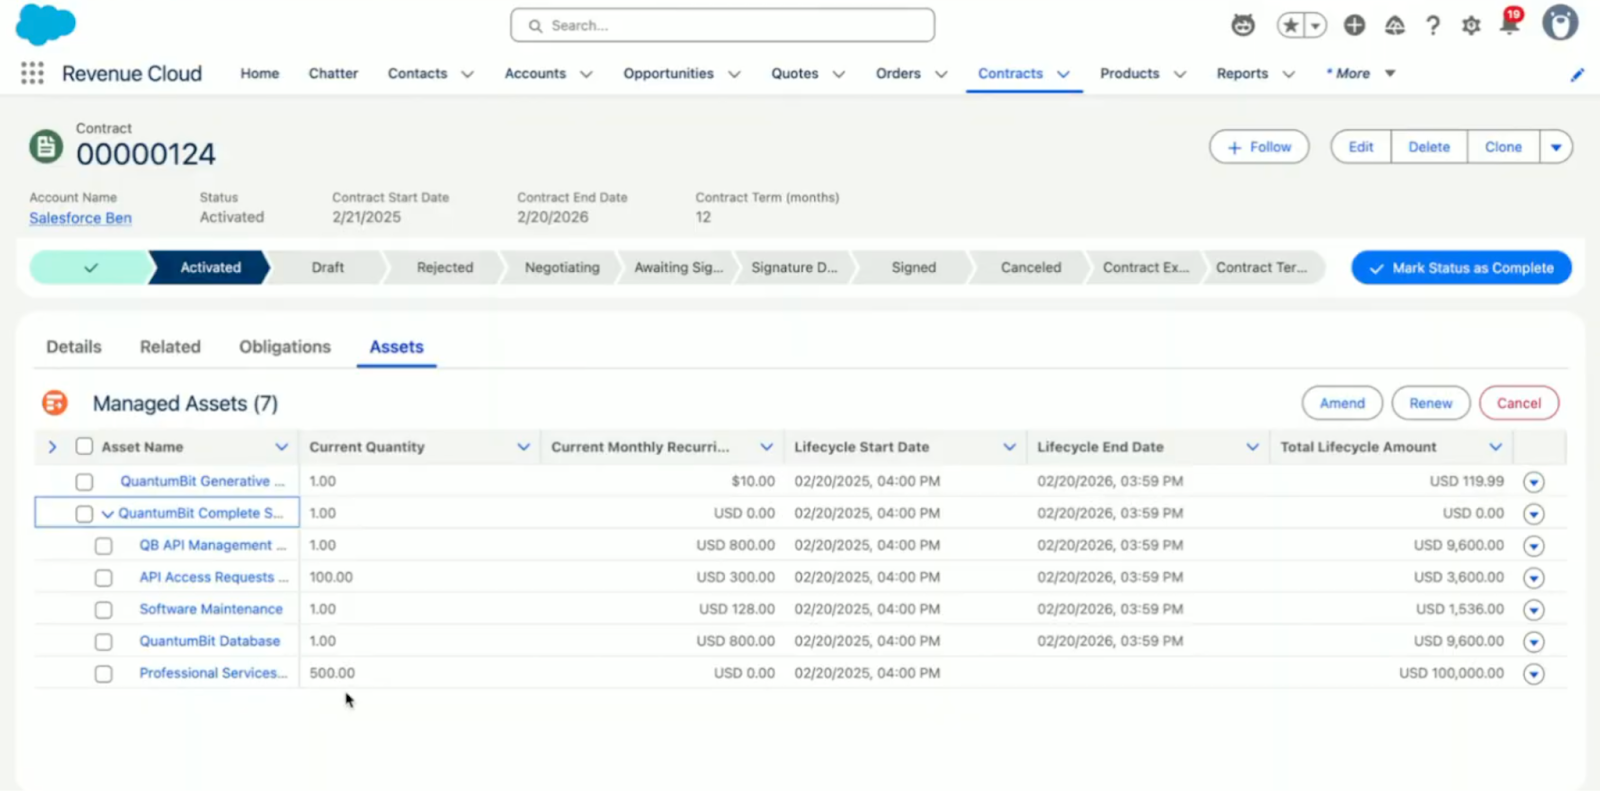Open more record actions dropdown beside Clone
This screenshot has width=1600, height=791.
click(1556, 147)
